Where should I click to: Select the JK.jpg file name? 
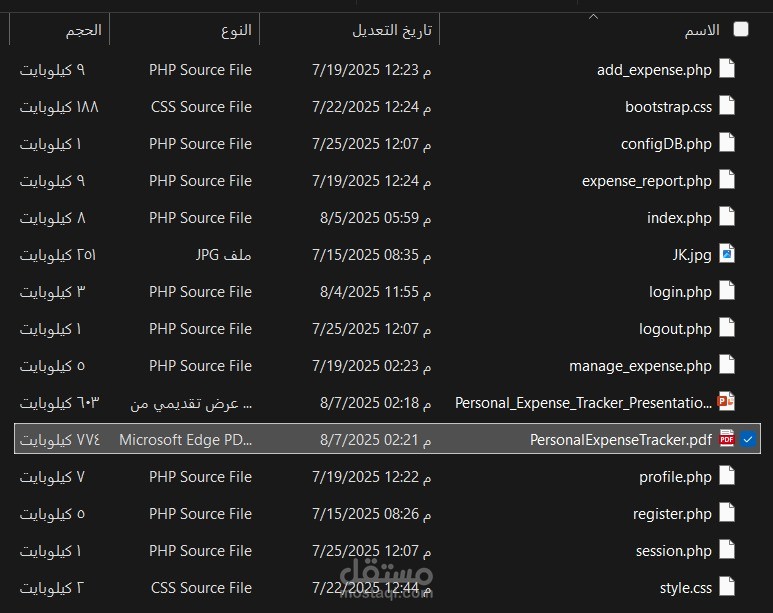point(692,255)
